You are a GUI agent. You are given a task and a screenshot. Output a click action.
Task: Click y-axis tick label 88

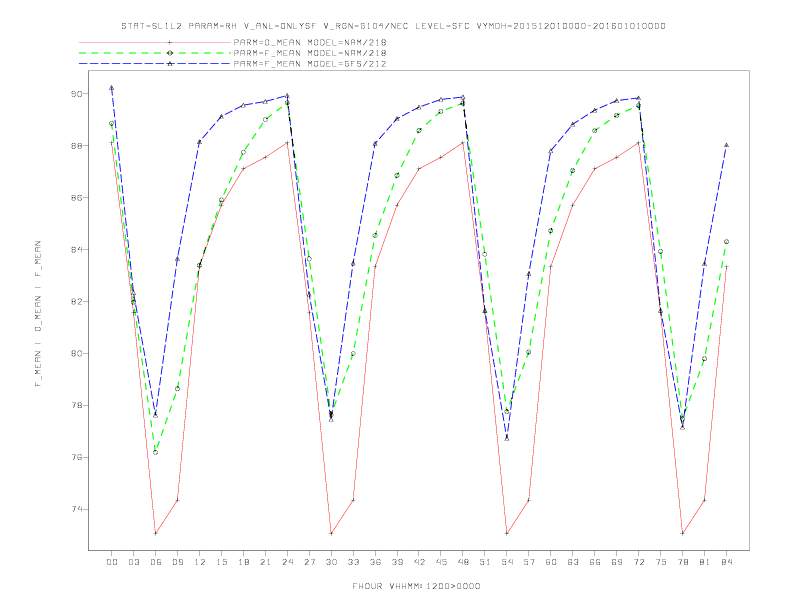[77, 146]
